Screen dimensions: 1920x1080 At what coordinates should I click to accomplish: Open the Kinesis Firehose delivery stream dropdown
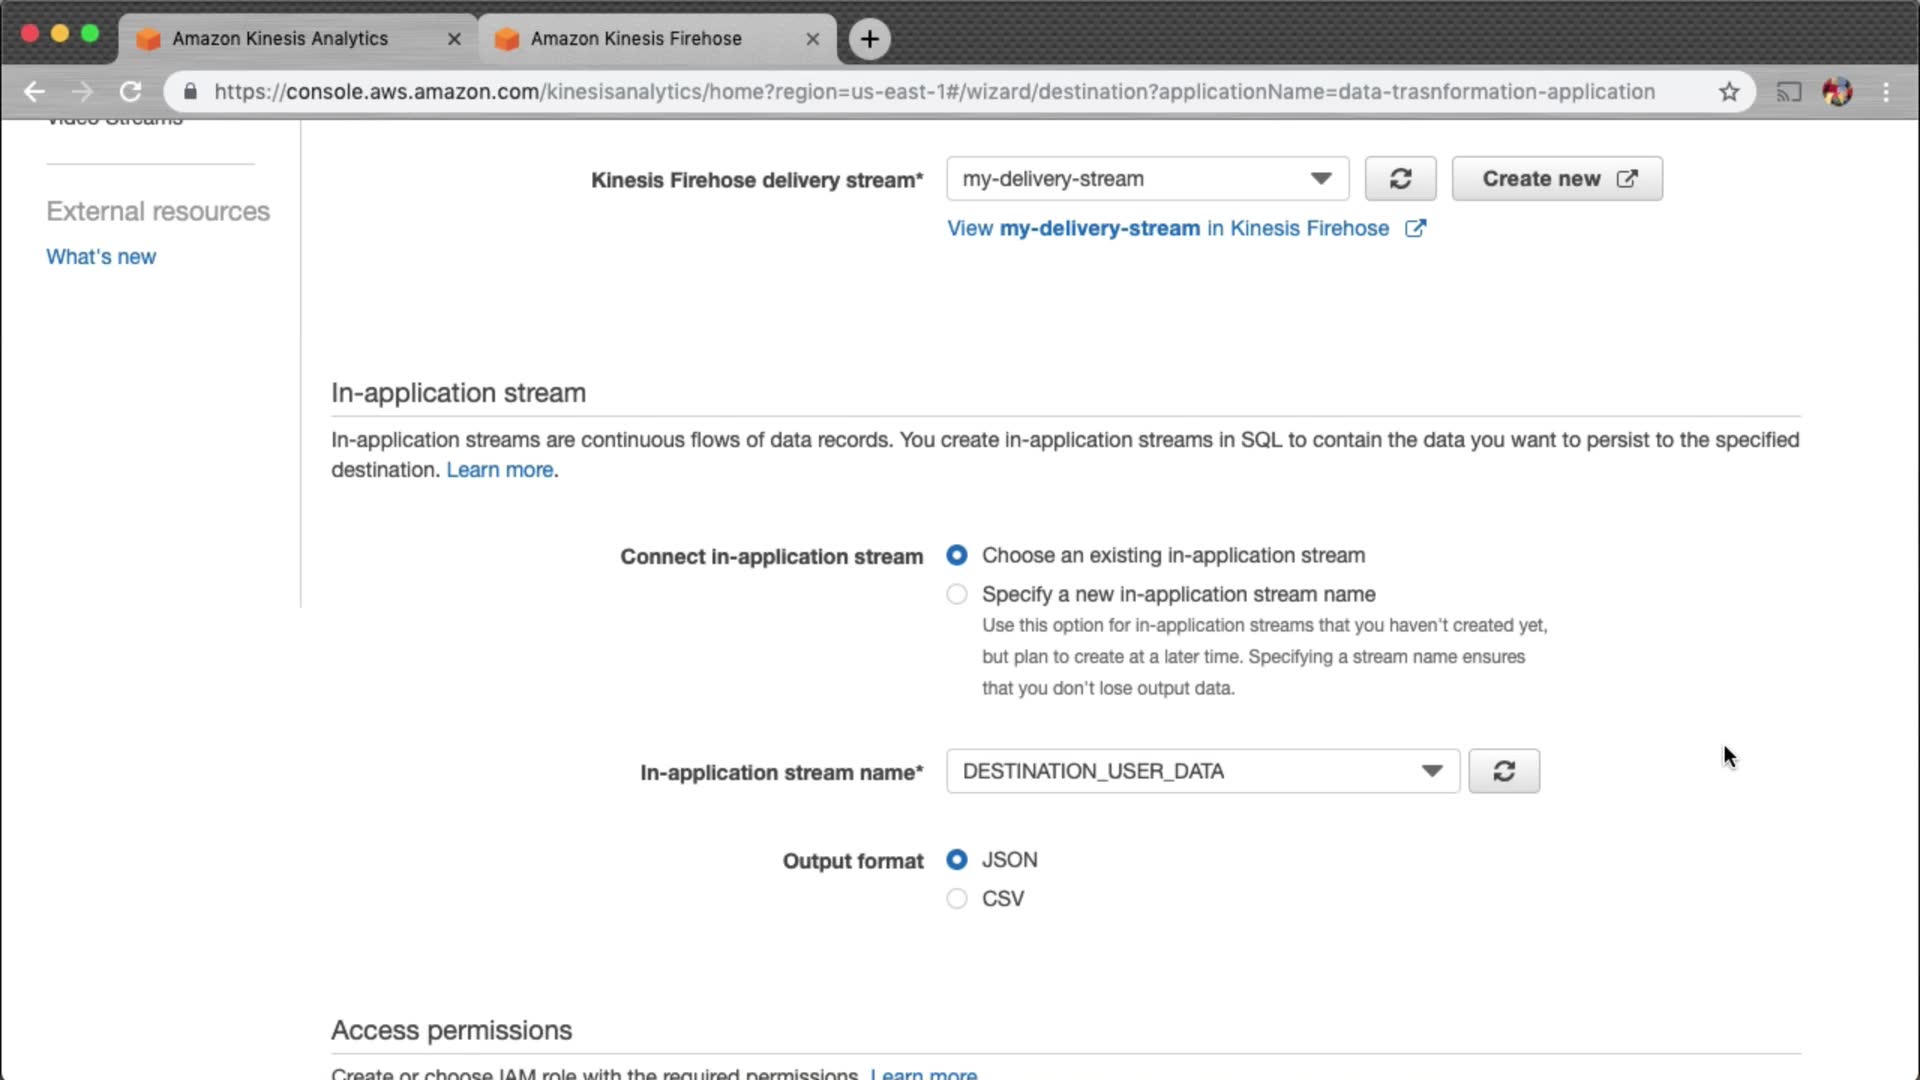1147,179
